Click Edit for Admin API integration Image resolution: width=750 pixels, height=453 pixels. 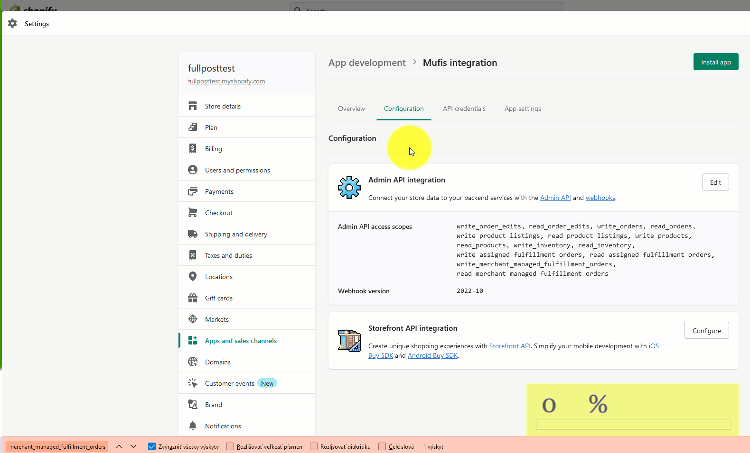[715, 182]
